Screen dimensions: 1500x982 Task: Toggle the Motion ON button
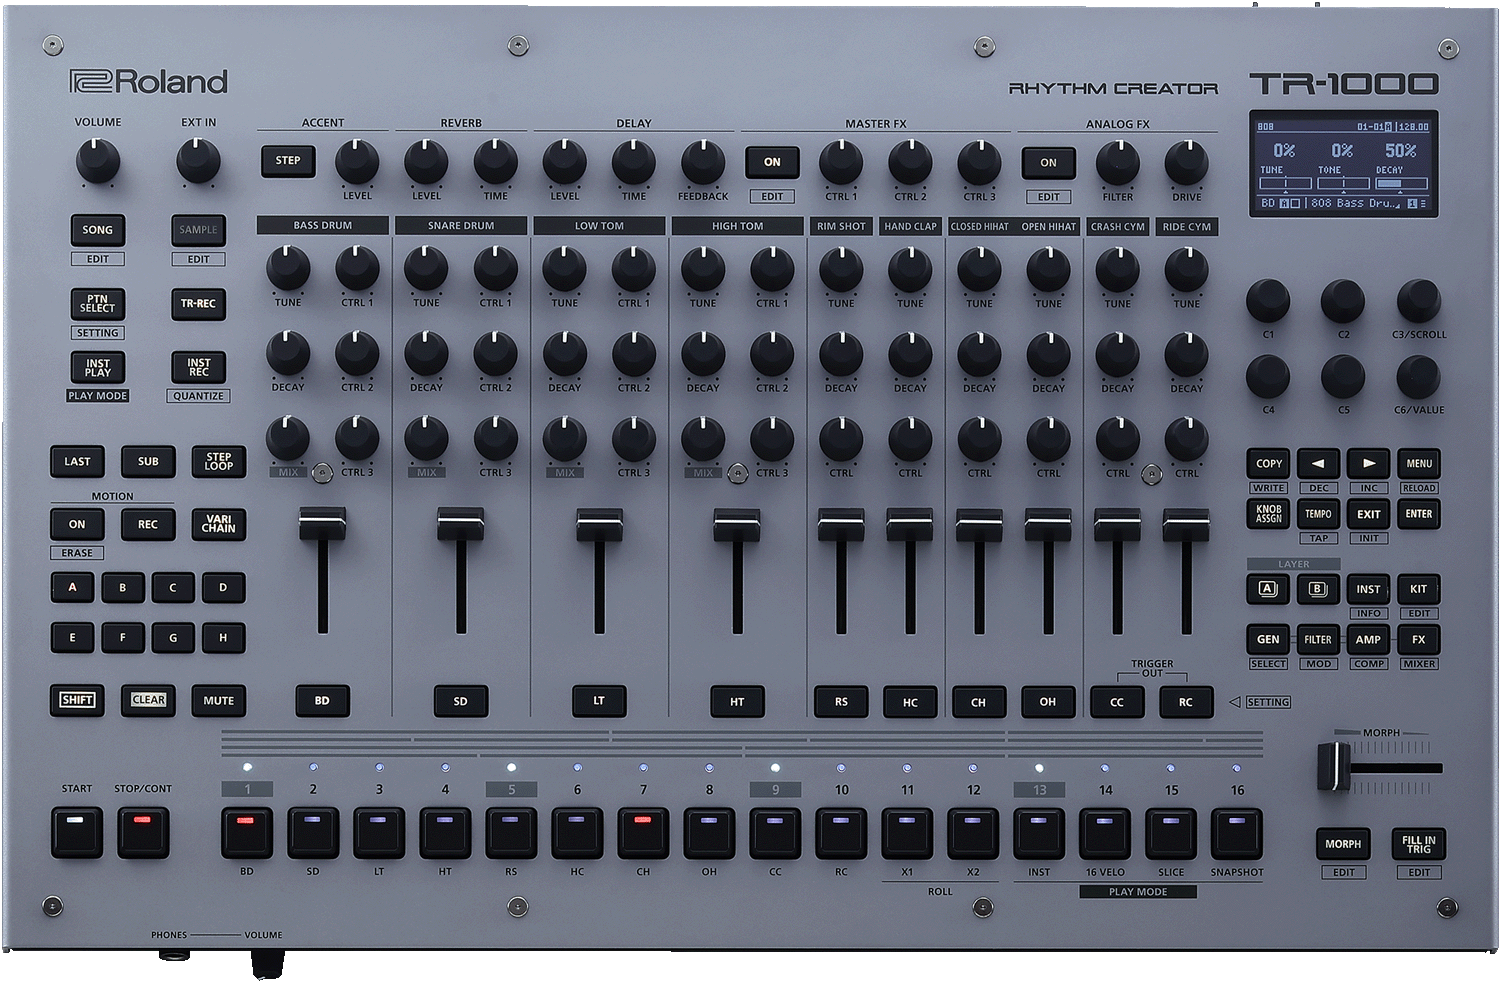pos(77,524)
